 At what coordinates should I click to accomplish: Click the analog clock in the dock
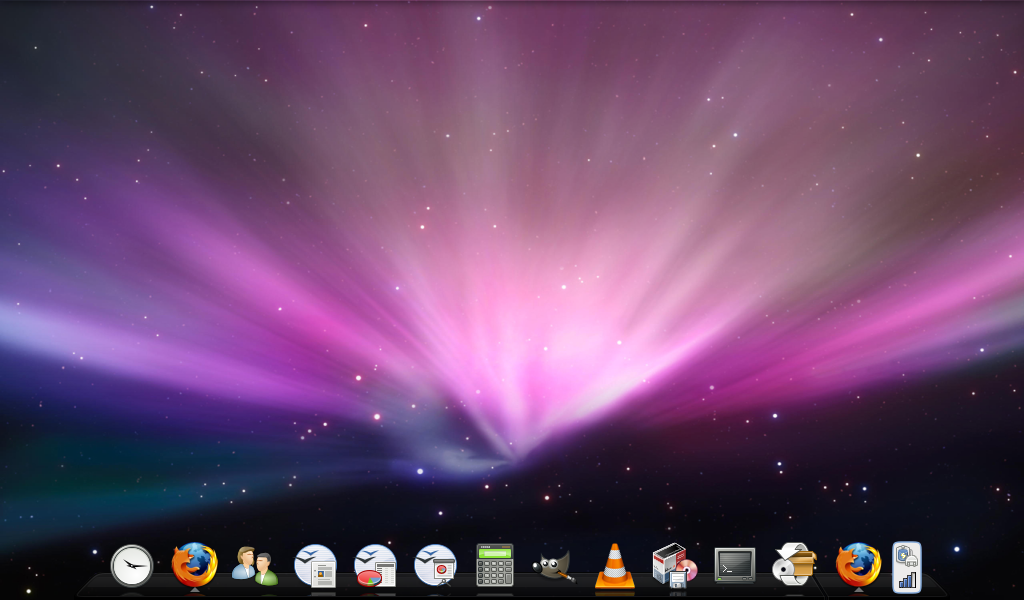[x=132, y=565]
